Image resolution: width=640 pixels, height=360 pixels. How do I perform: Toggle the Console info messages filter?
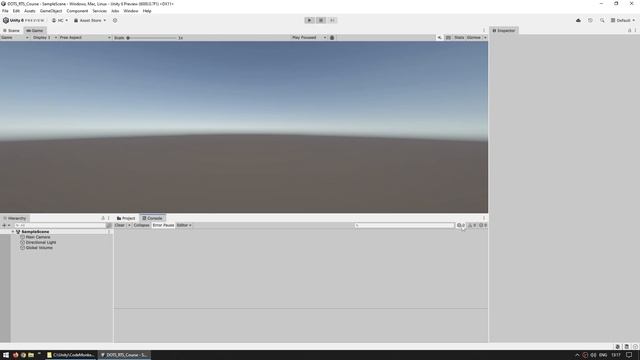pyautogui.click(x=461, y=225)
